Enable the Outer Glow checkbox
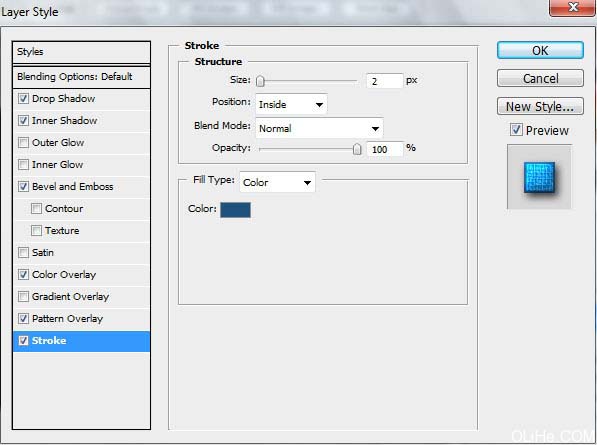597x445 pixels. [x=23, y=143]
